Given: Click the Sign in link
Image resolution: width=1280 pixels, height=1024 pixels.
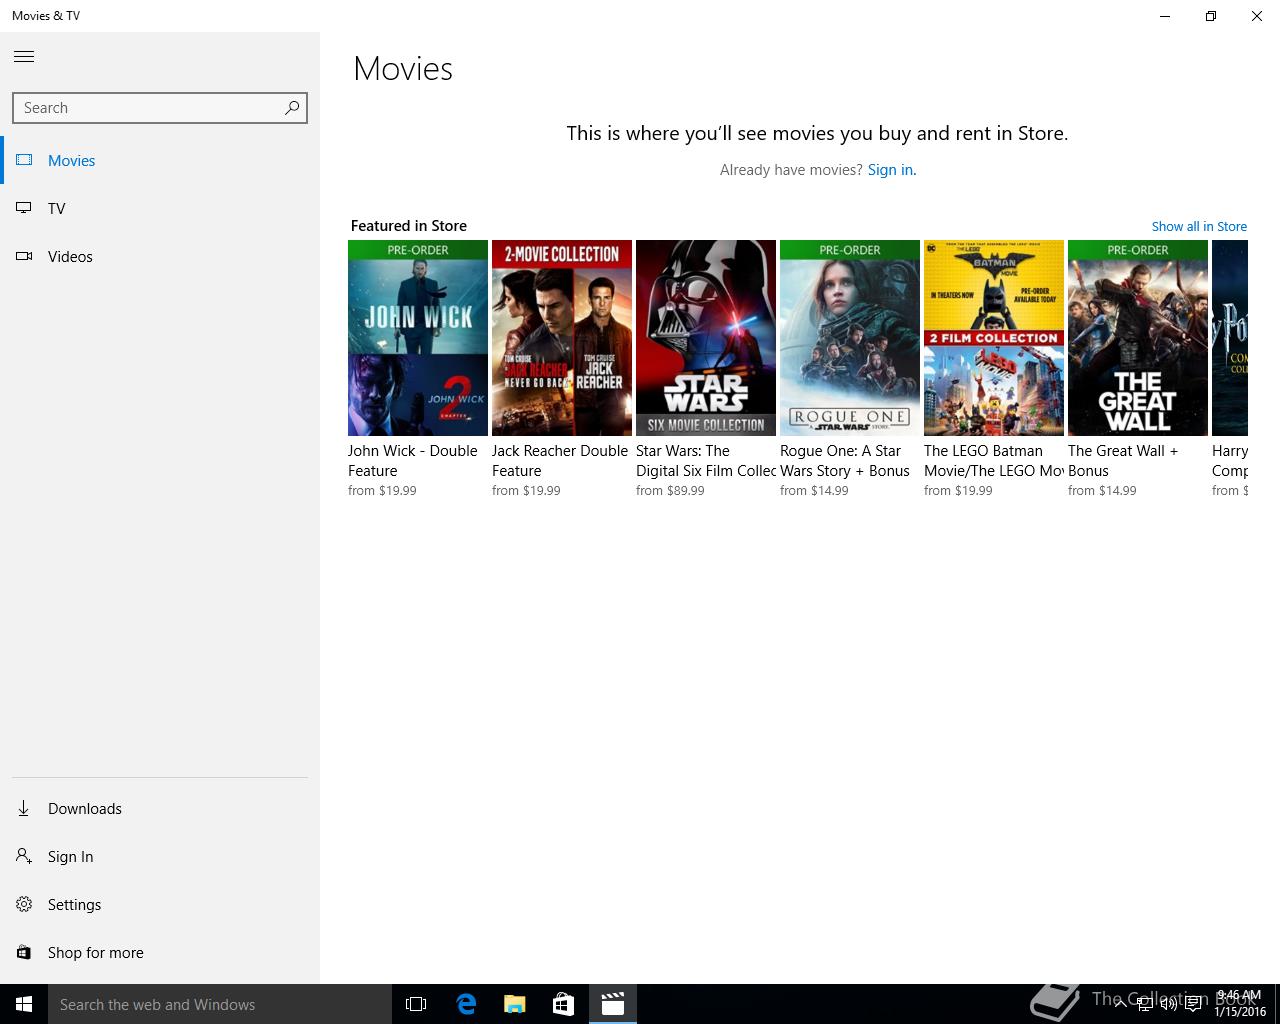Looking at the screenshot, I should 891,170.
